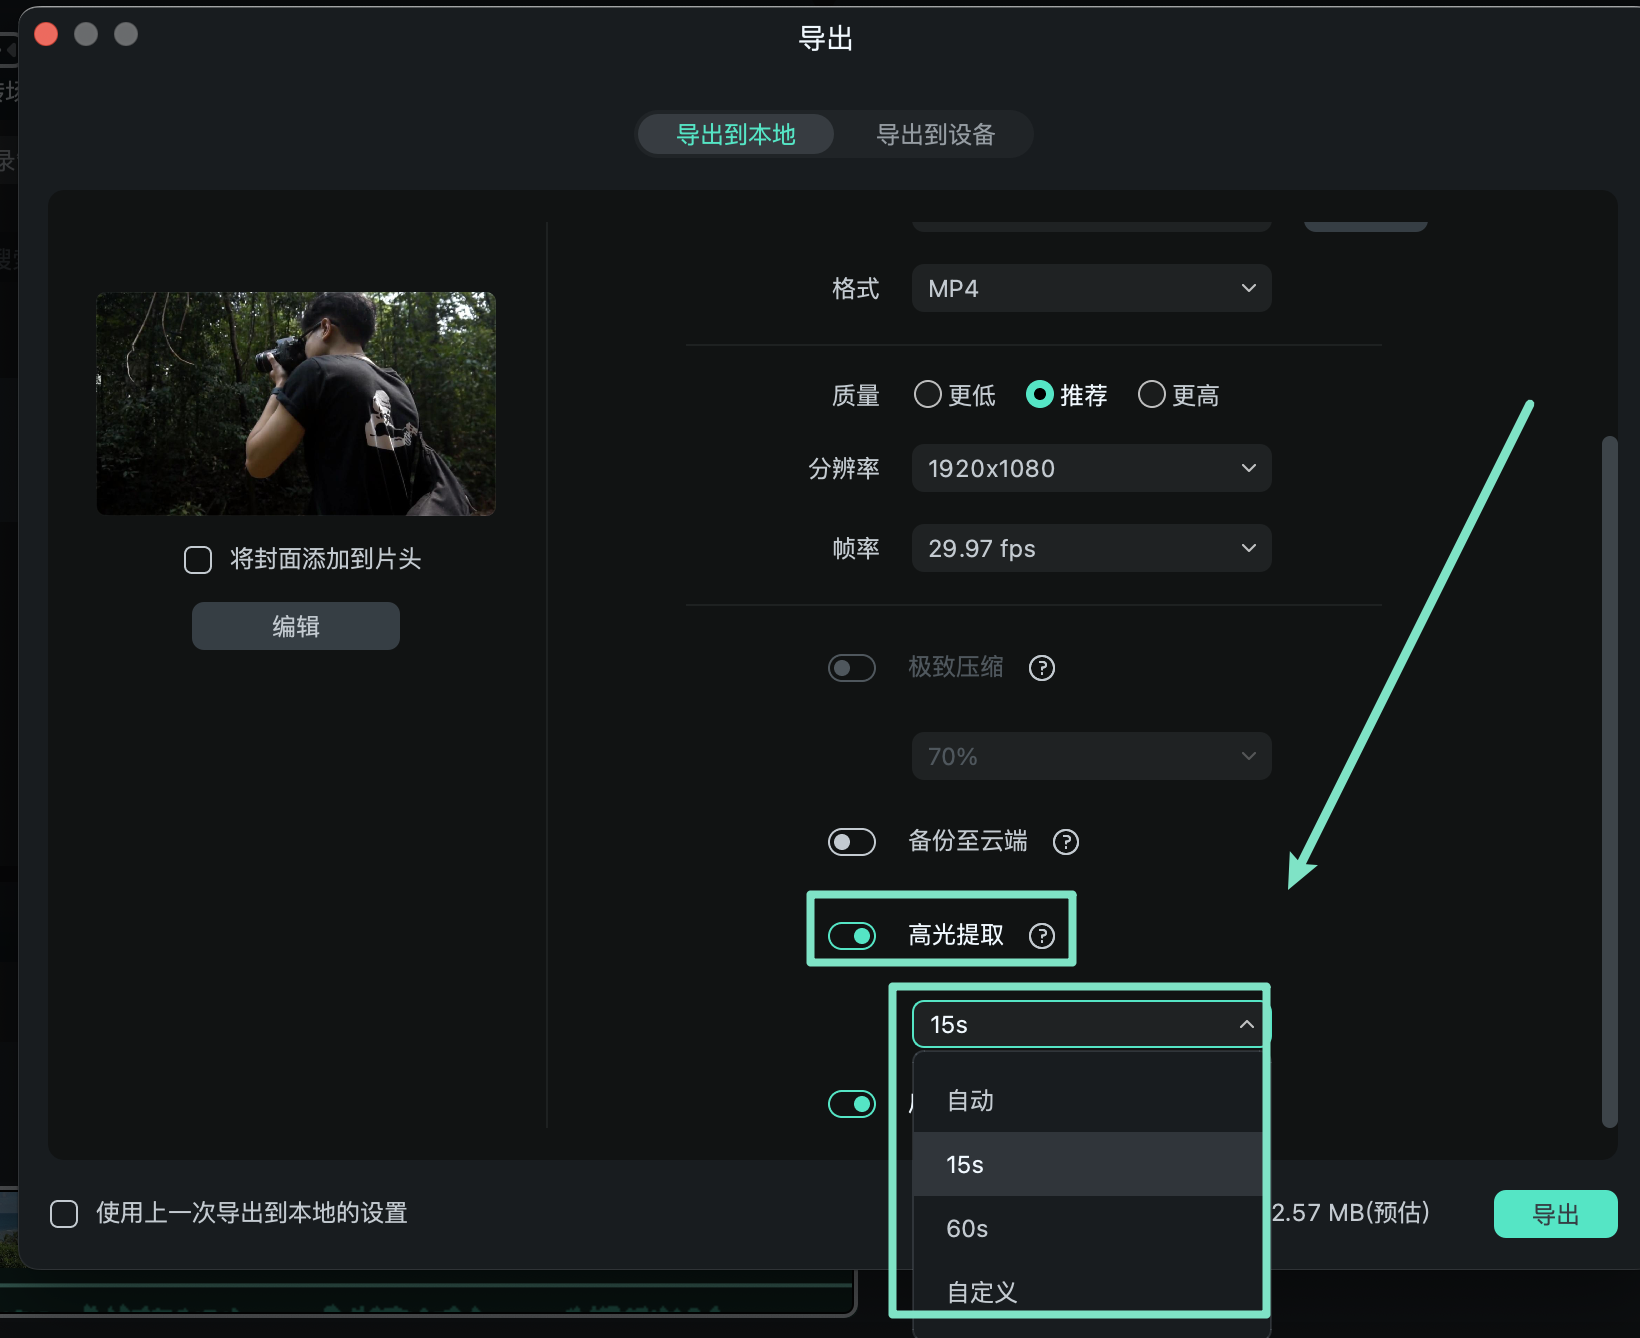Select the 更低 quality radio button
The width and height of the screenshot is (1640, 1338).
click(x=928, y=394)
